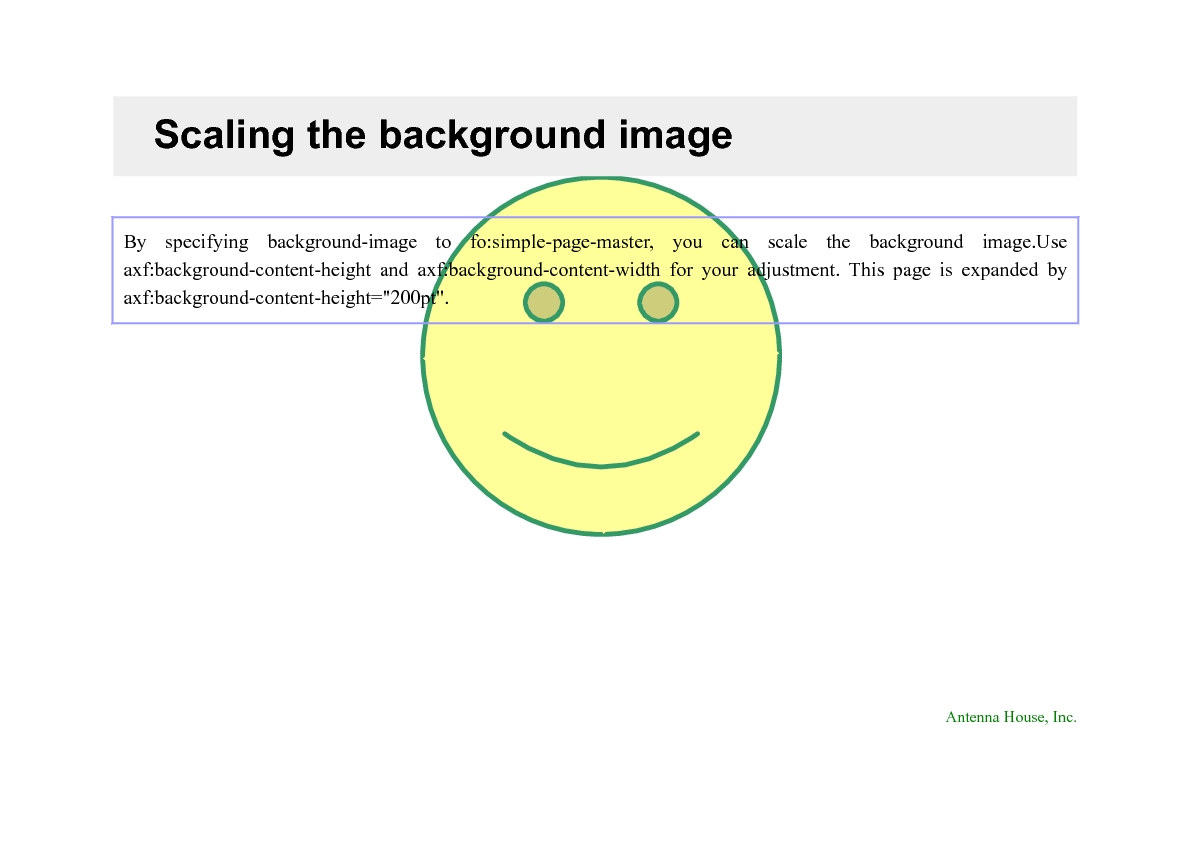Click the word "specifying" in the first line
Screen dimensions: 1191x850
tap(207, 242)
